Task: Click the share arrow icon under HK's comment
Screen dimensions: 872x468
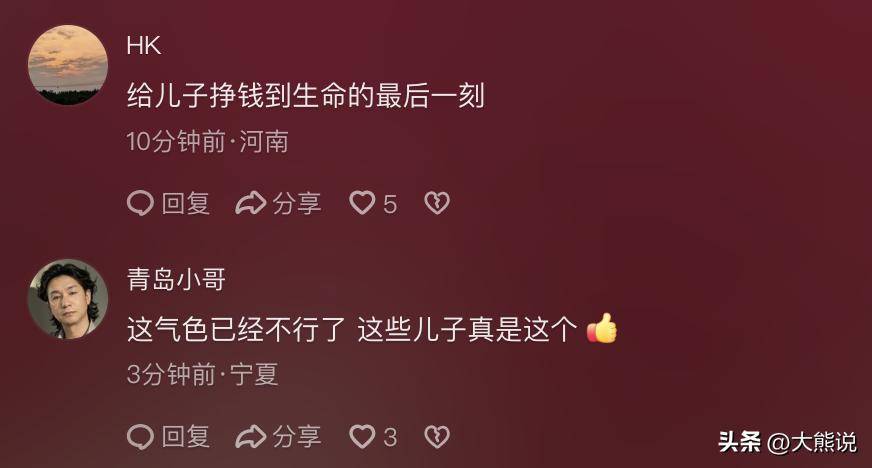Action: pos(251,203)
